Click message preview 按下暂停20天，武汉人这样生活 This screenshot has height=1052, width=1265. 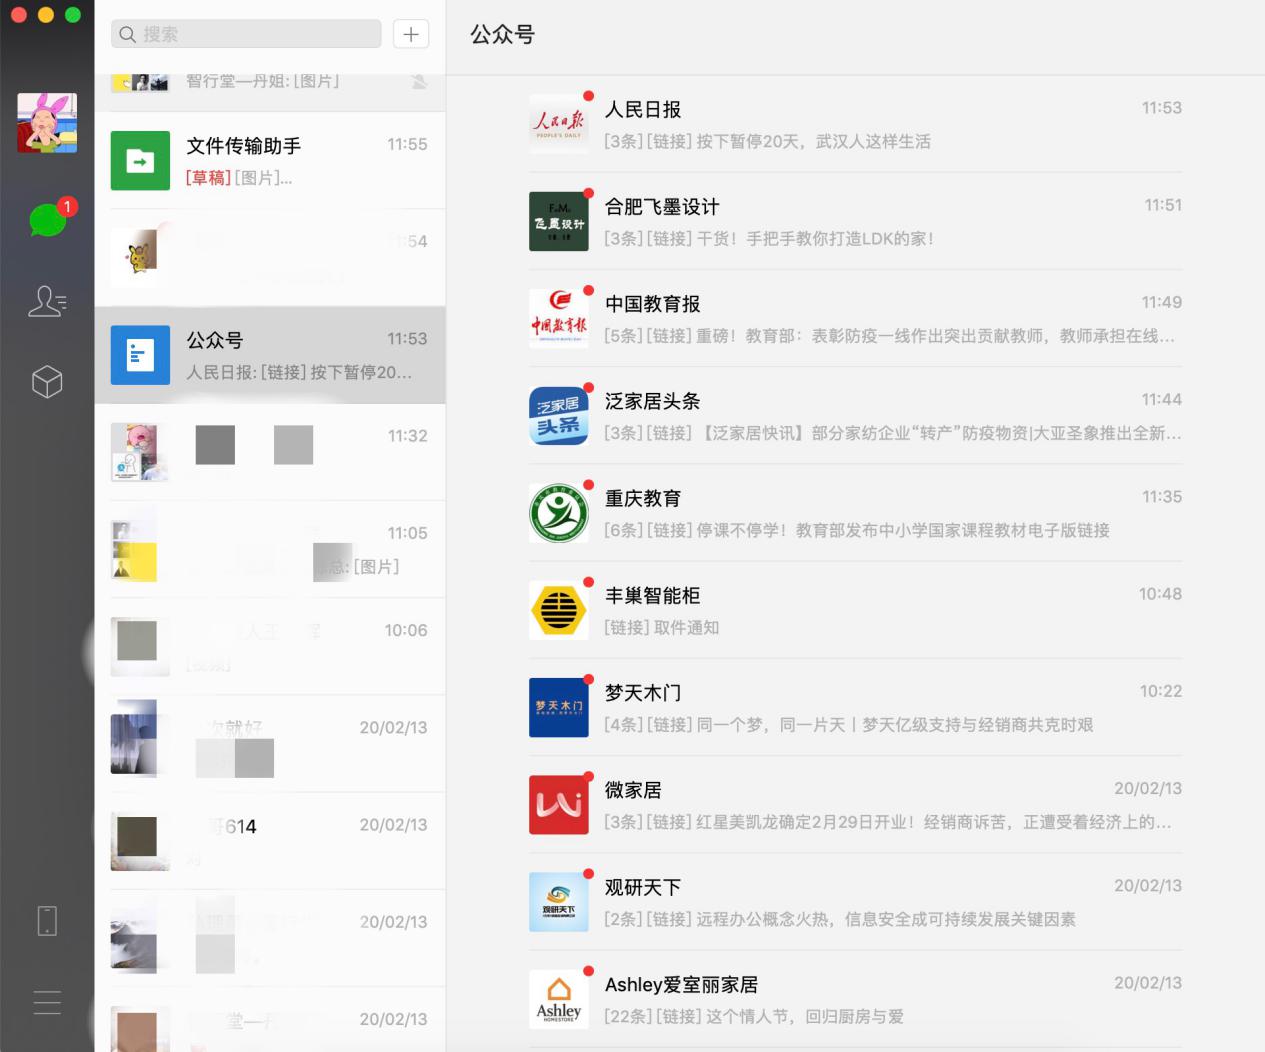(x=767, y=141)
